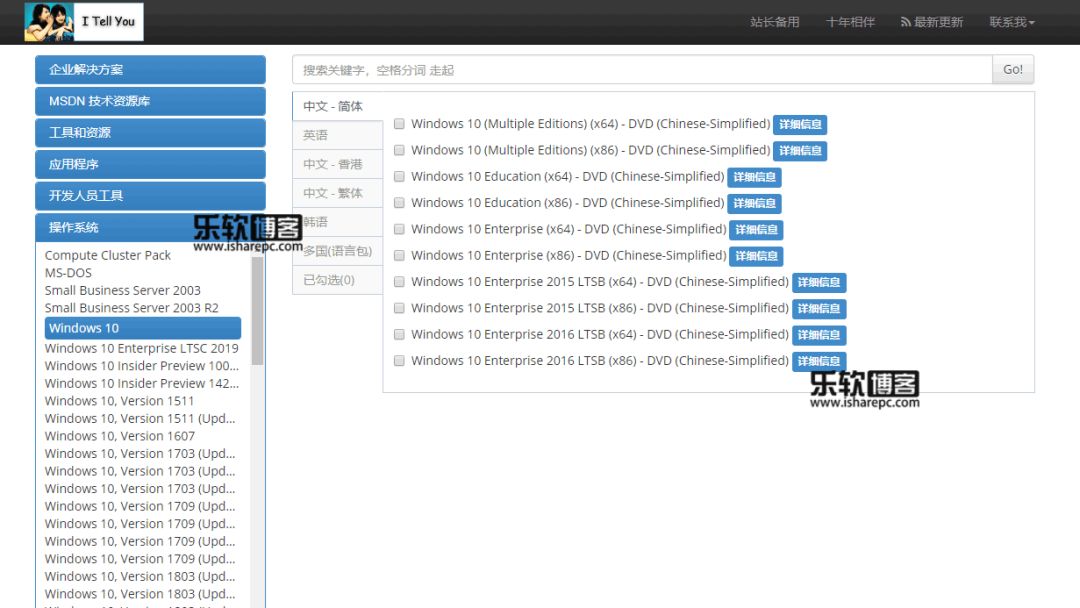1080x608 pixels.
Task: Expand the 开发人员工具 section
Action: 150,196
